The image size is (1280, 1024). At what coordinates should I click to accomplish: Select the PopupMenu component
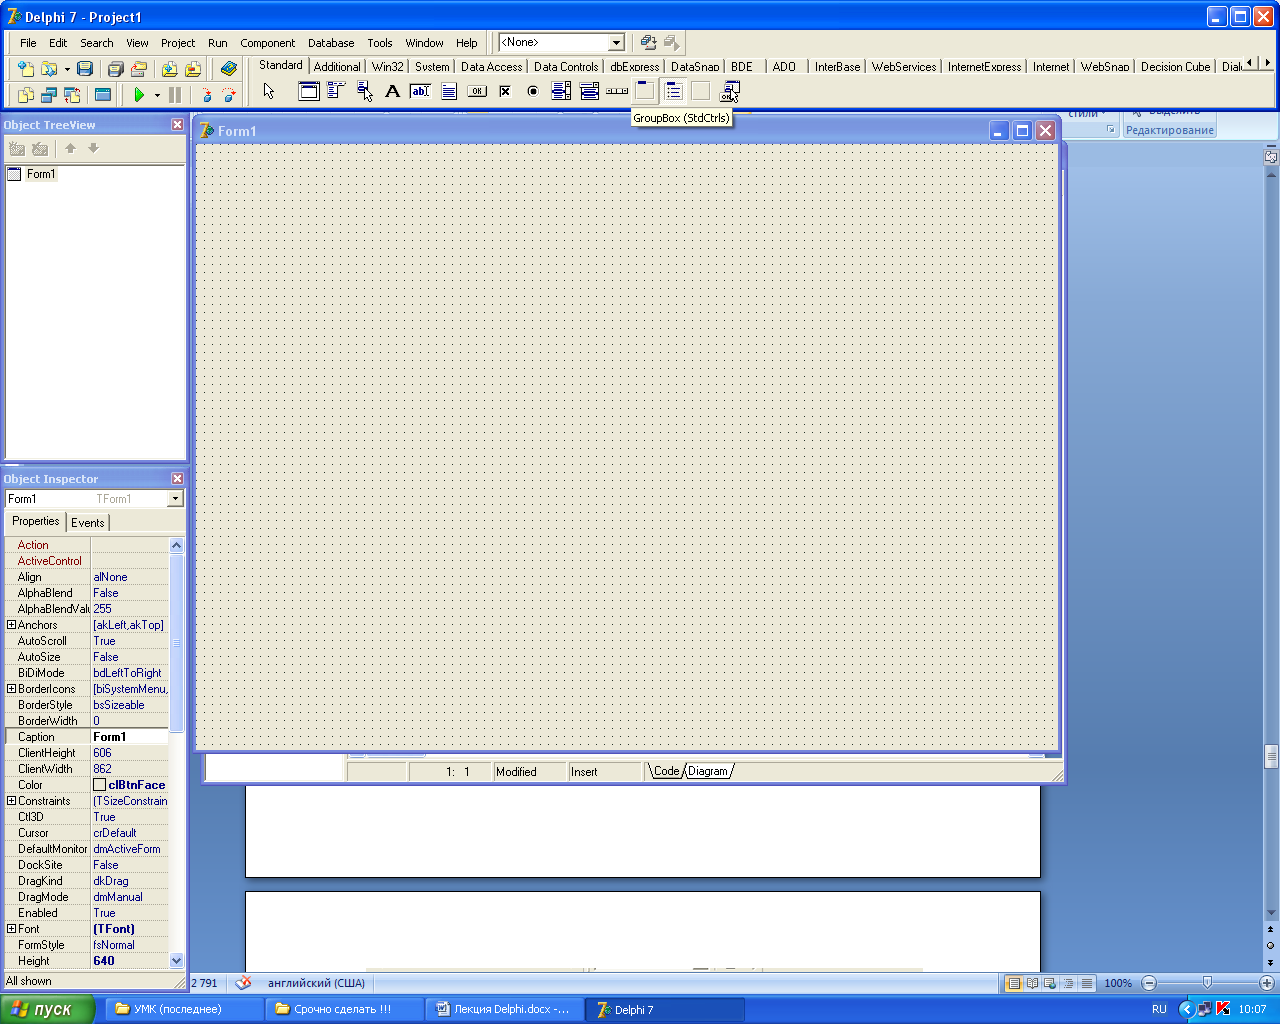pos(364,91)
